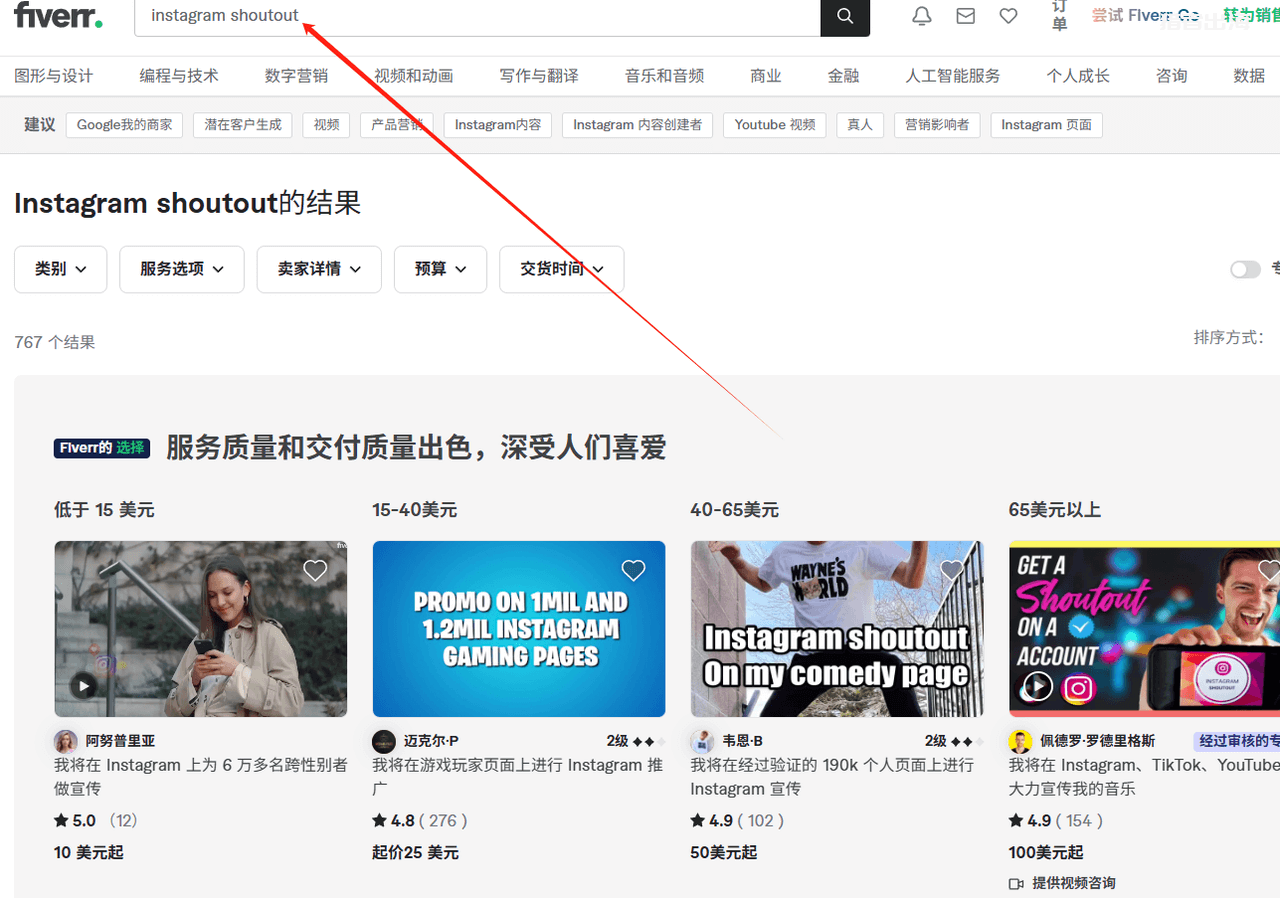
Task: Click the 4.8 (276) rating
Action: [420, 821]
